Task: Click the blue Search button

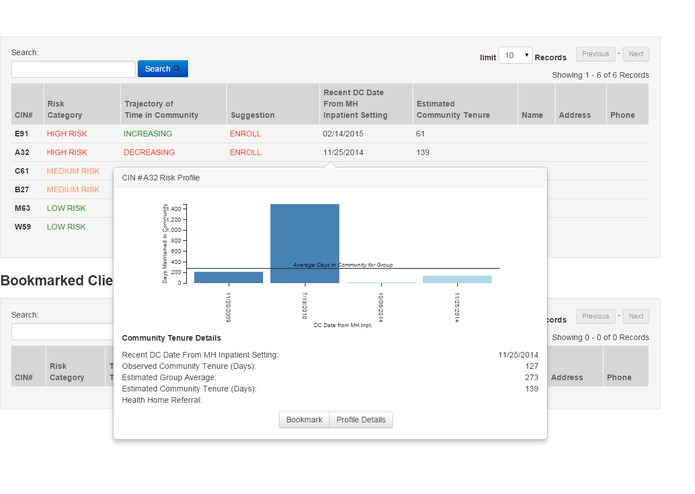Action: (x=163, y=69)
